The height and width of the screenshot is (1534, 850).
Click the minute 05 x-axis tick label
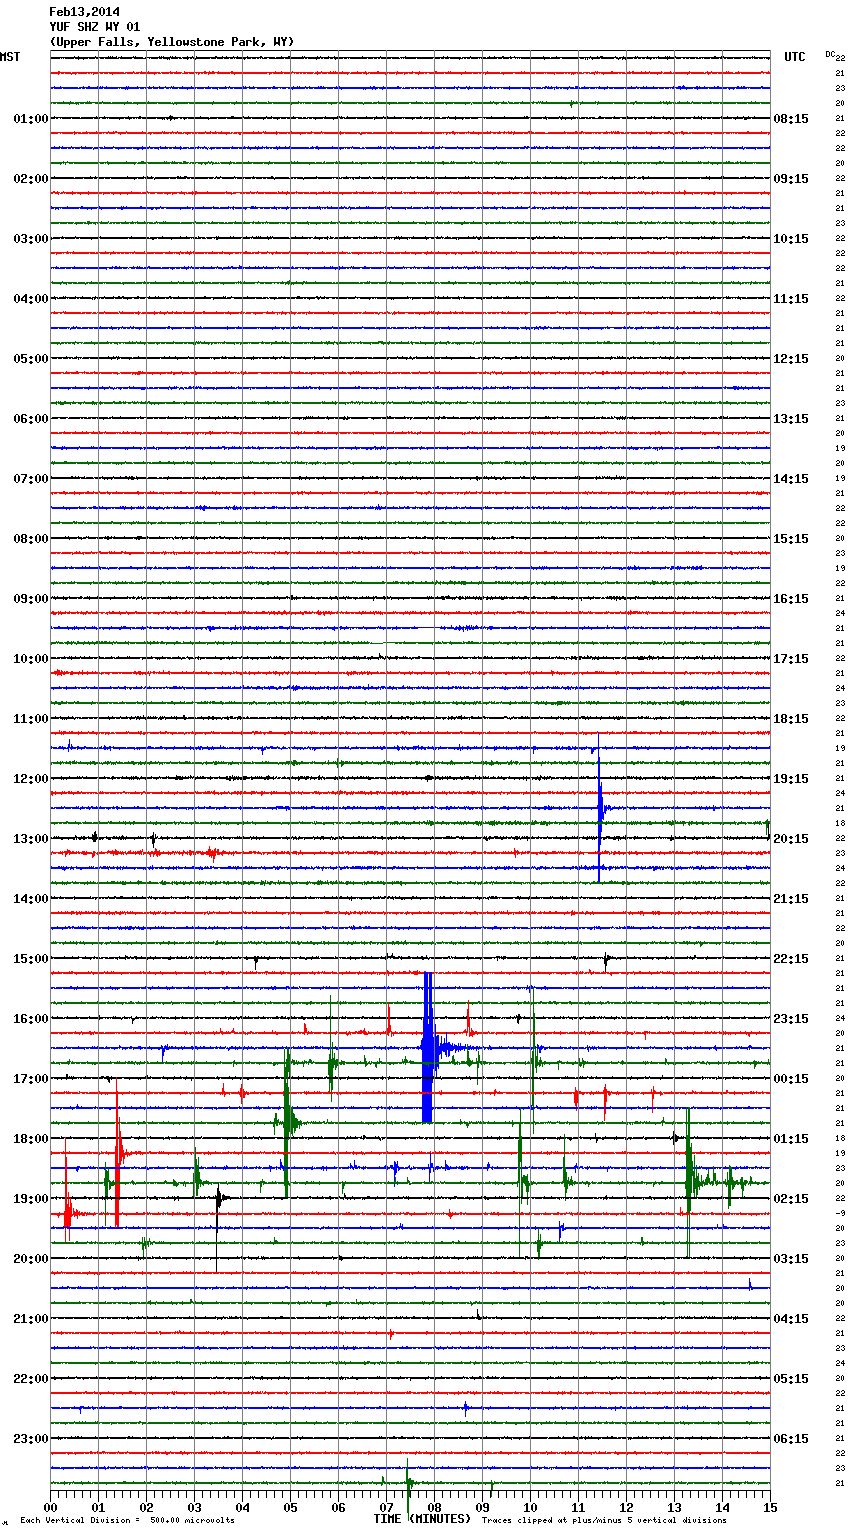click(x=291, y=1508)
